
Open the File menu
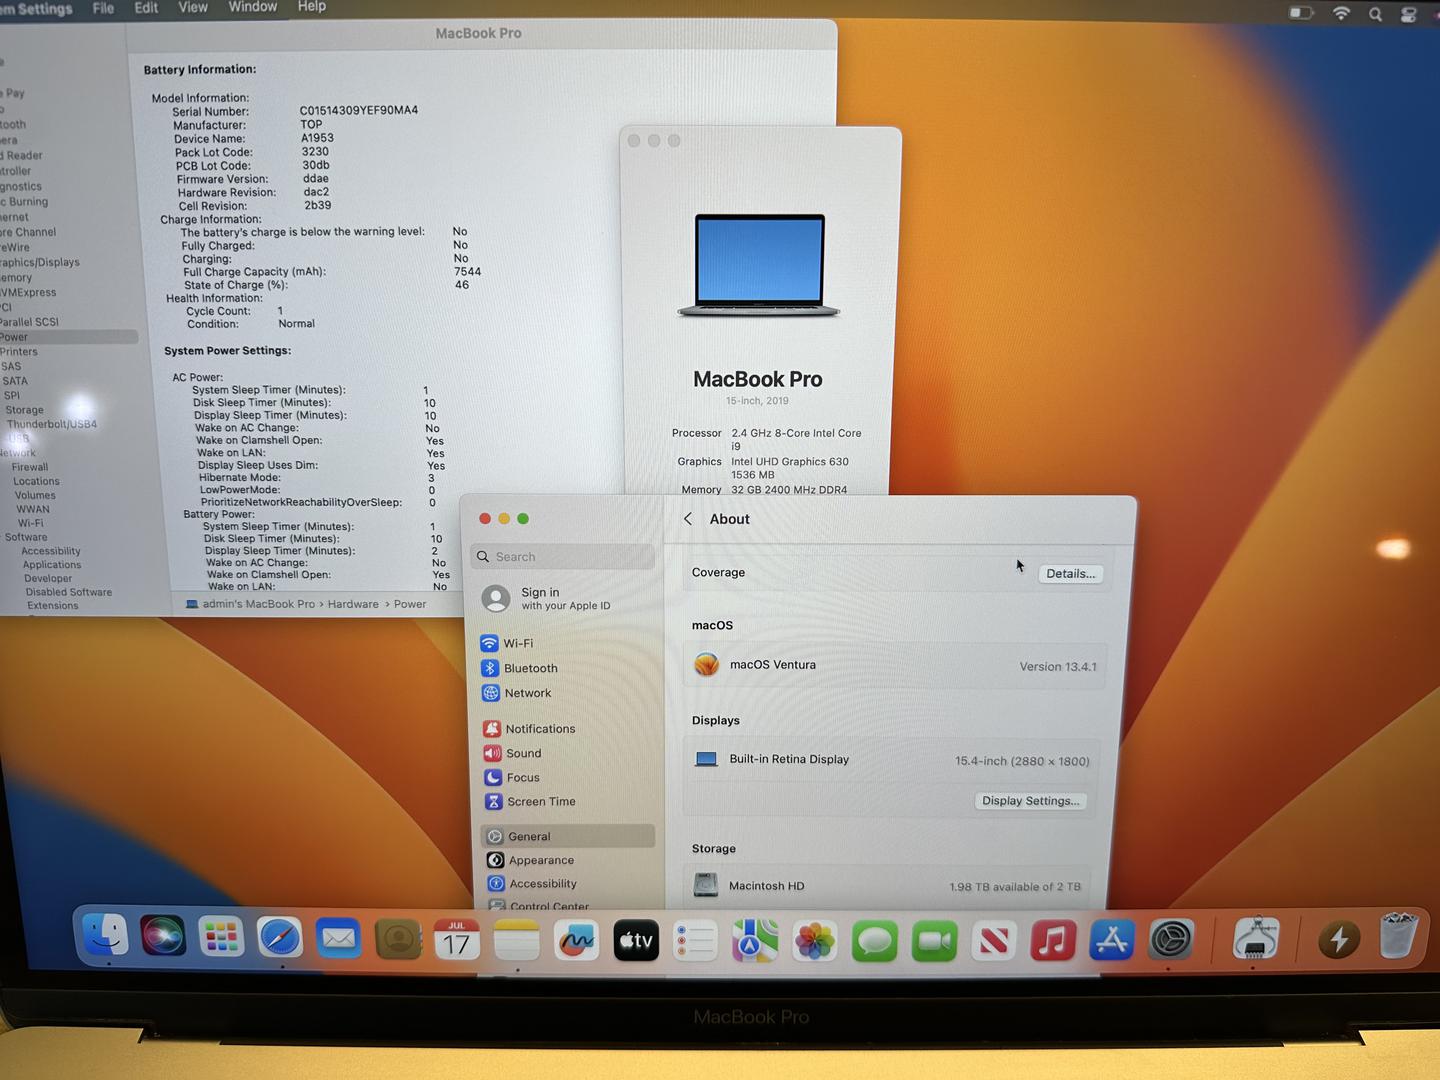[x=103, y=8]
